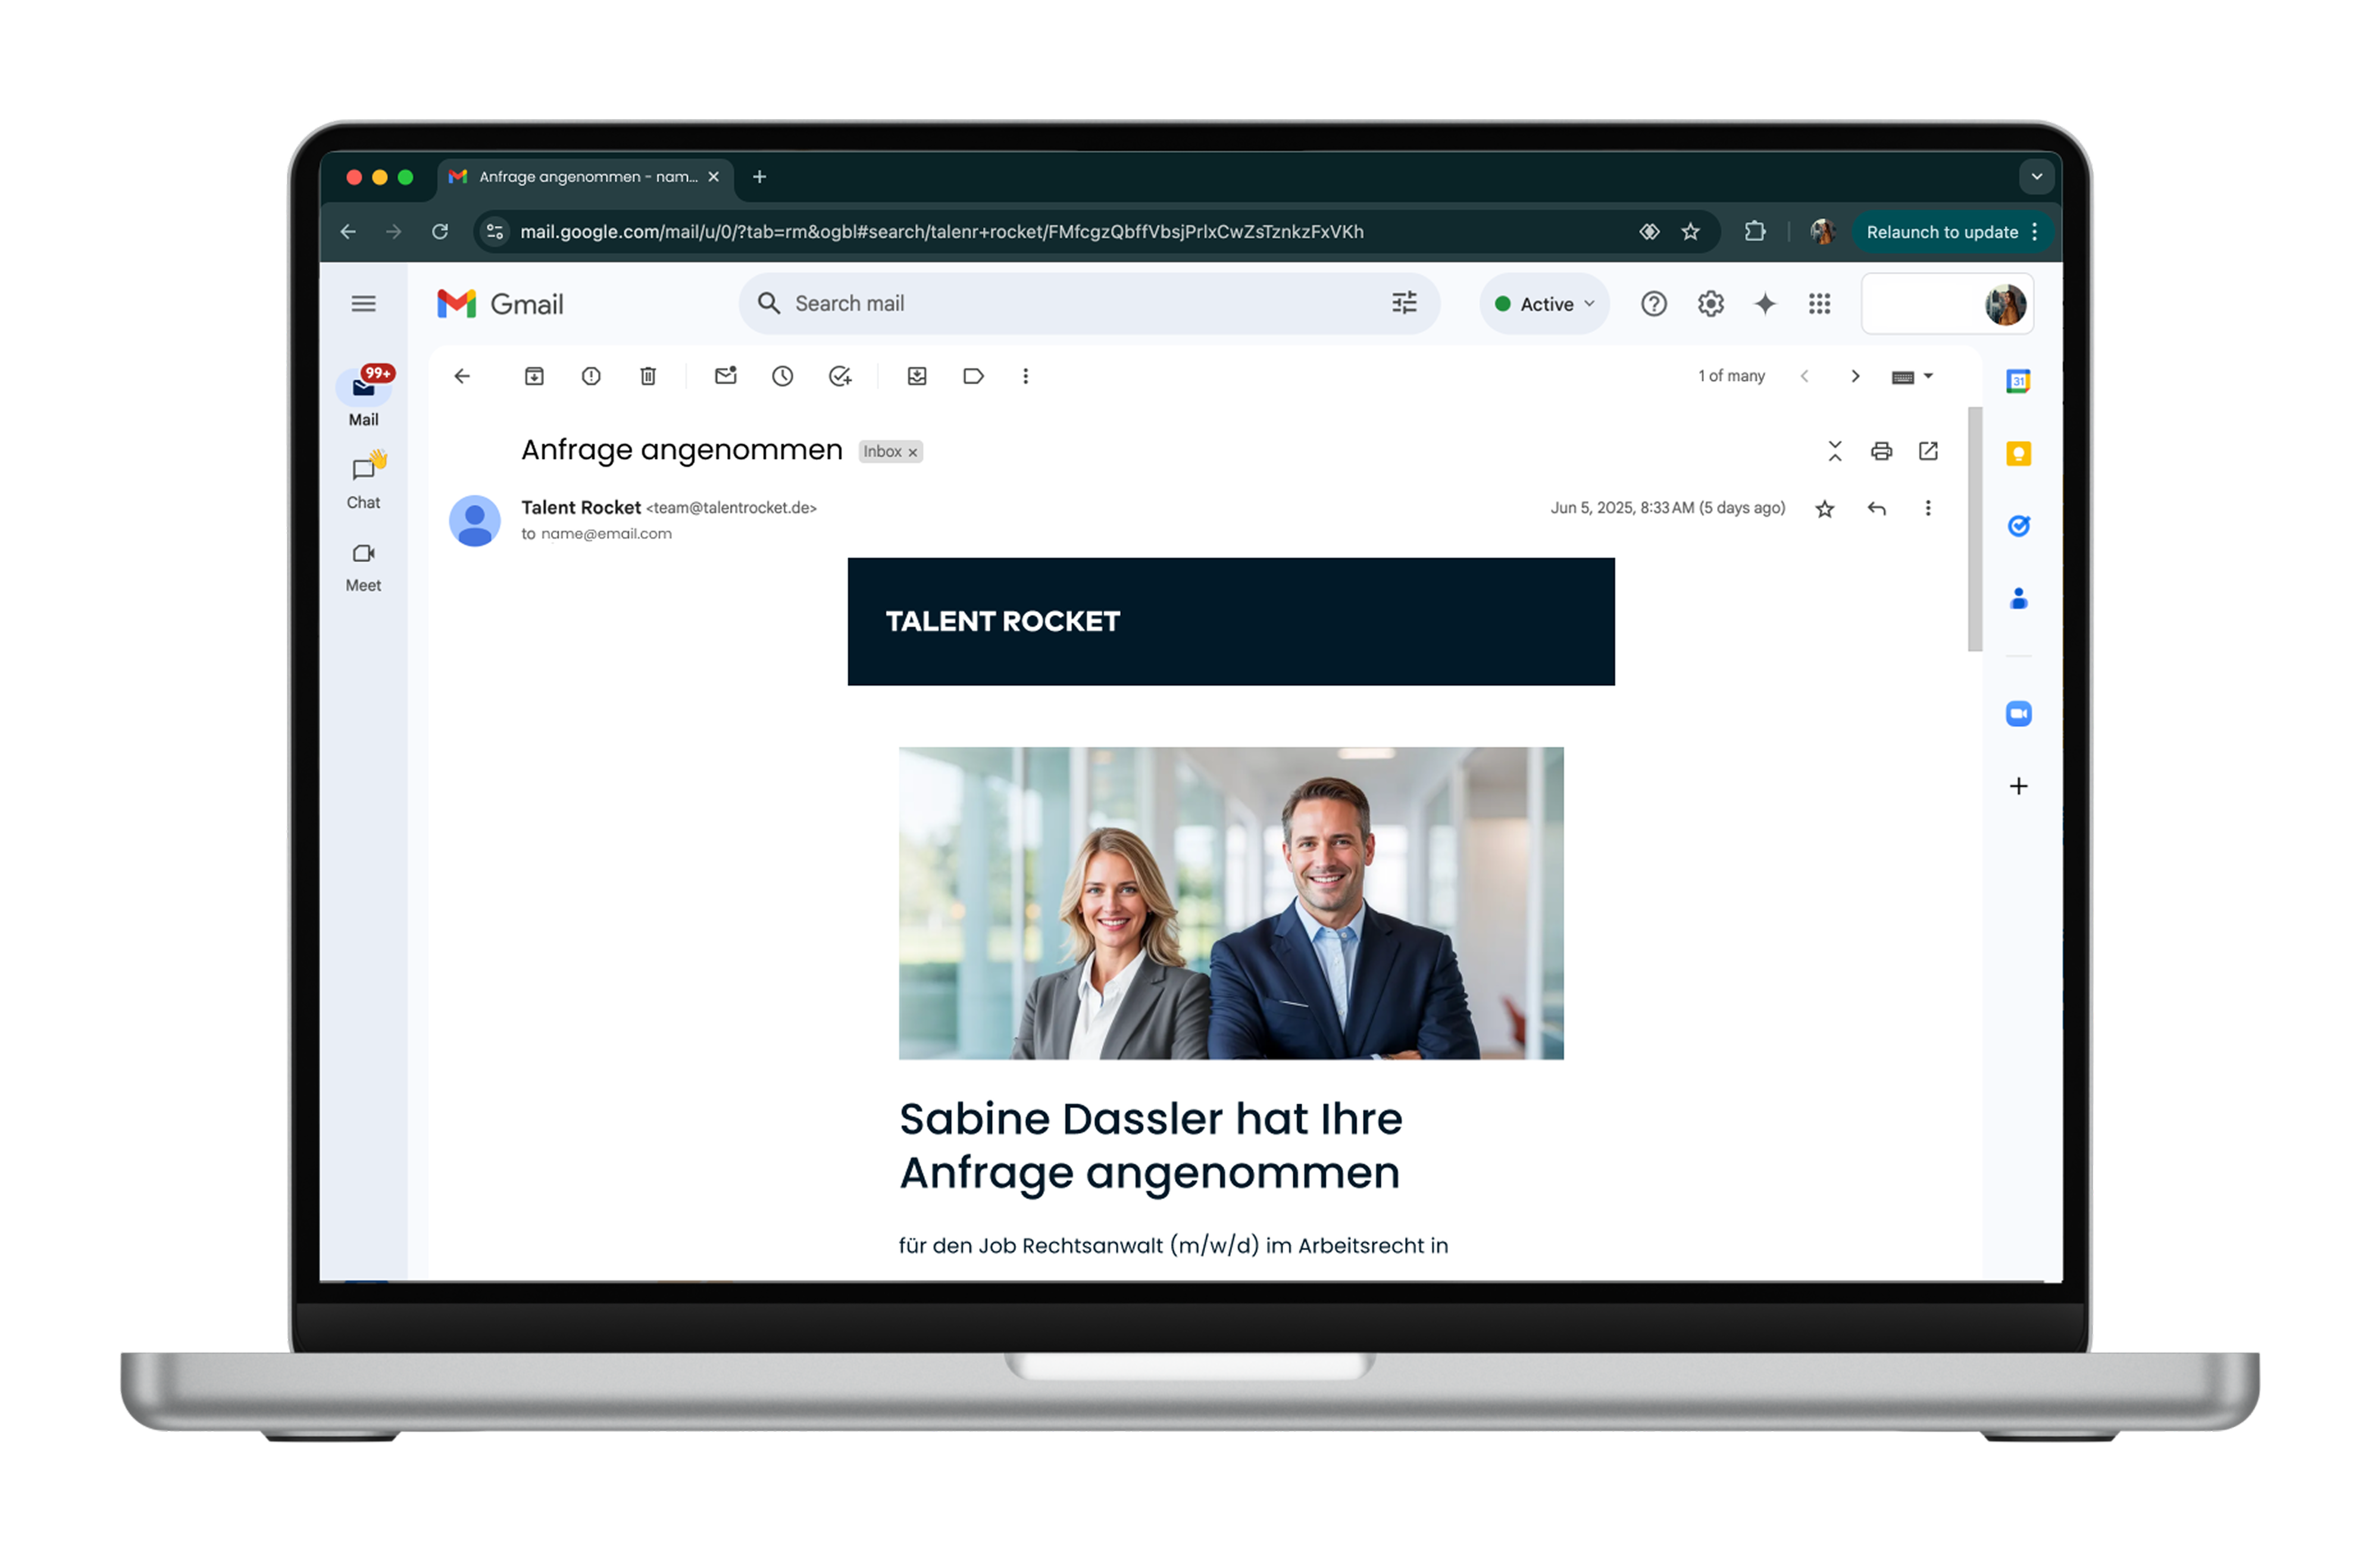Click the browser address bar URL

(942, 232)
